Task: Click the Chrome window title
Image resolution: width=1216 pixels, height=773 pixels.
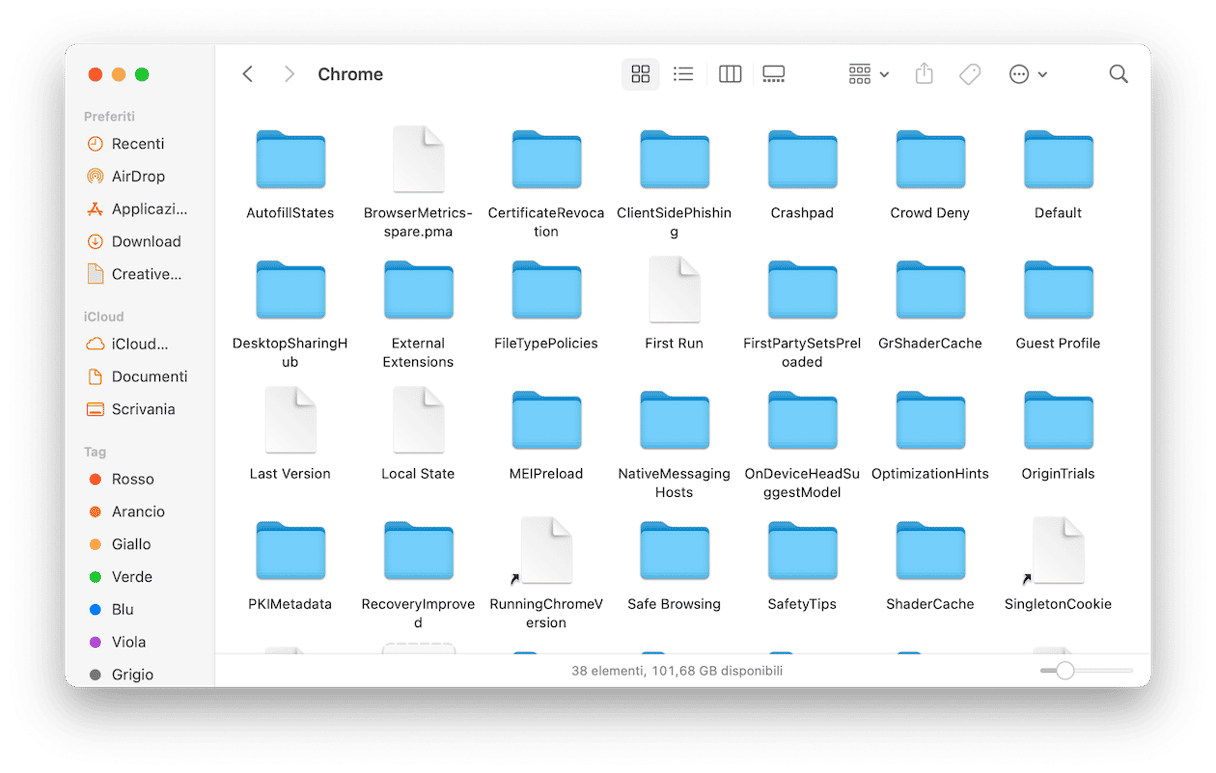Action: click(x=350, y=74)
